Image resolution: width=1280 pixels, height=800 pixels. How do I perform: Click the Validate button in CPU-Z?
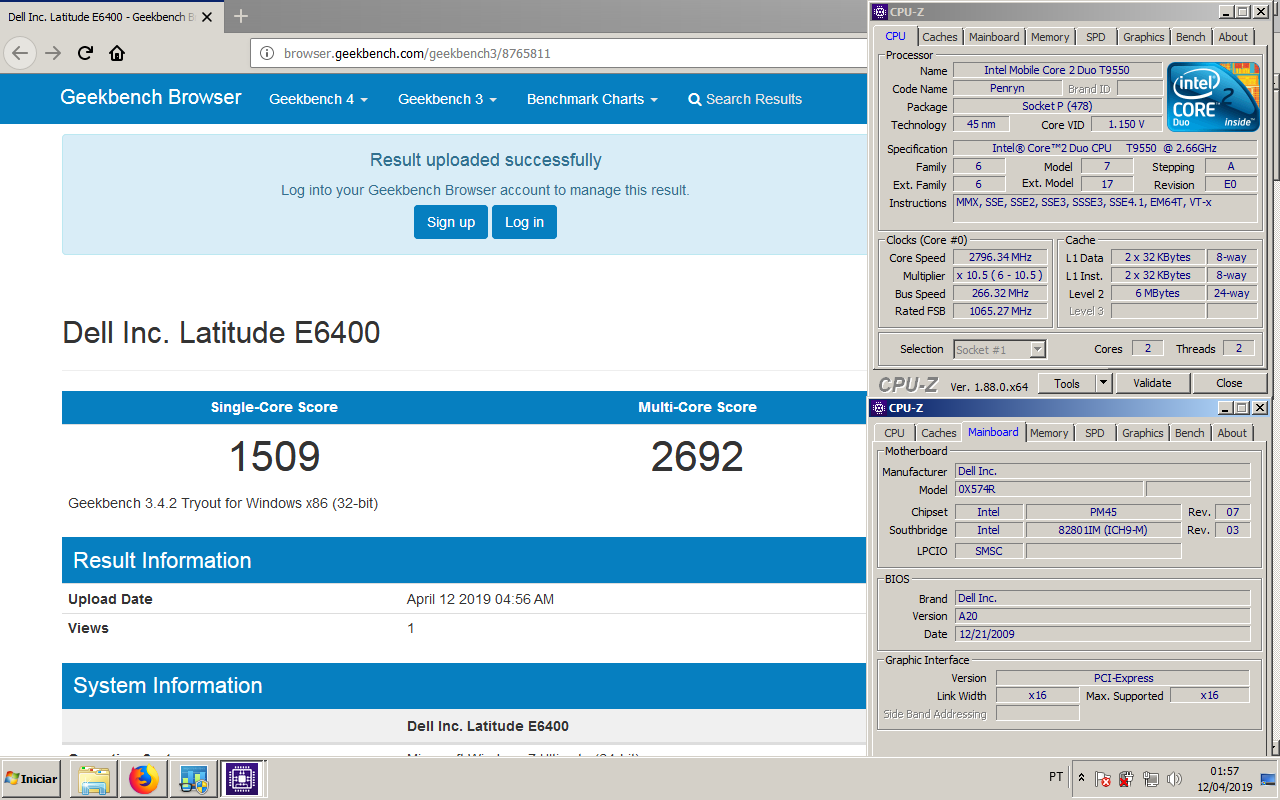[1151, 383]
